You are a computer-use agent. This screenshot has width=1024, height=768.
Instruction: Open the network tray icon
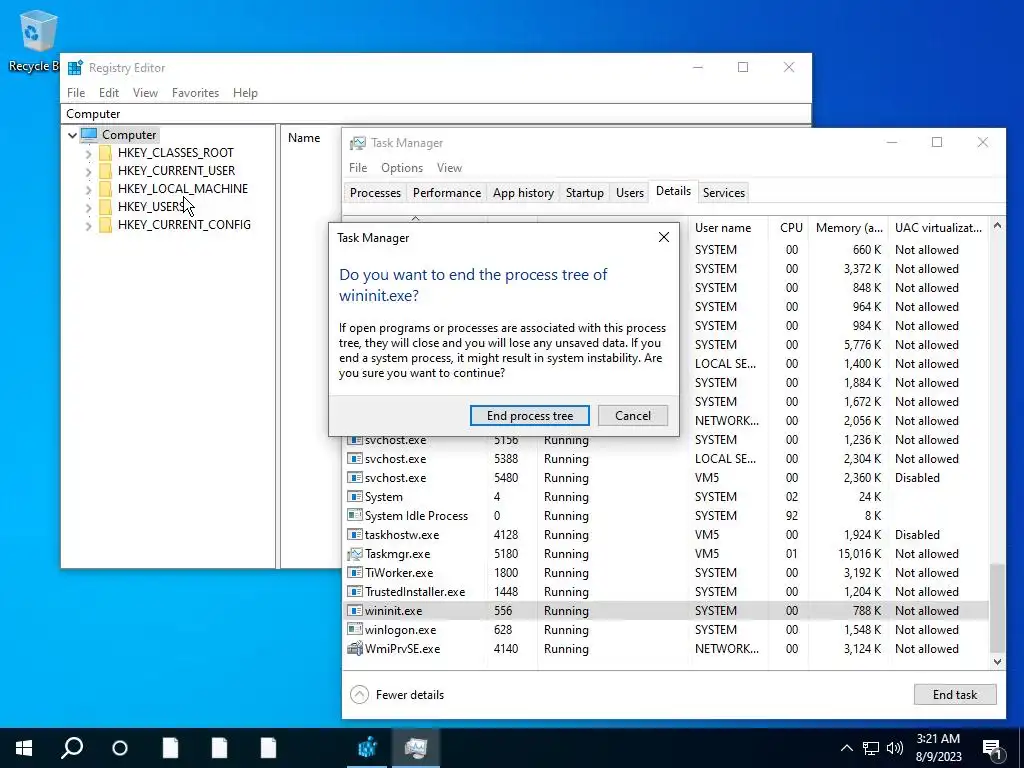tap(871, 748)
